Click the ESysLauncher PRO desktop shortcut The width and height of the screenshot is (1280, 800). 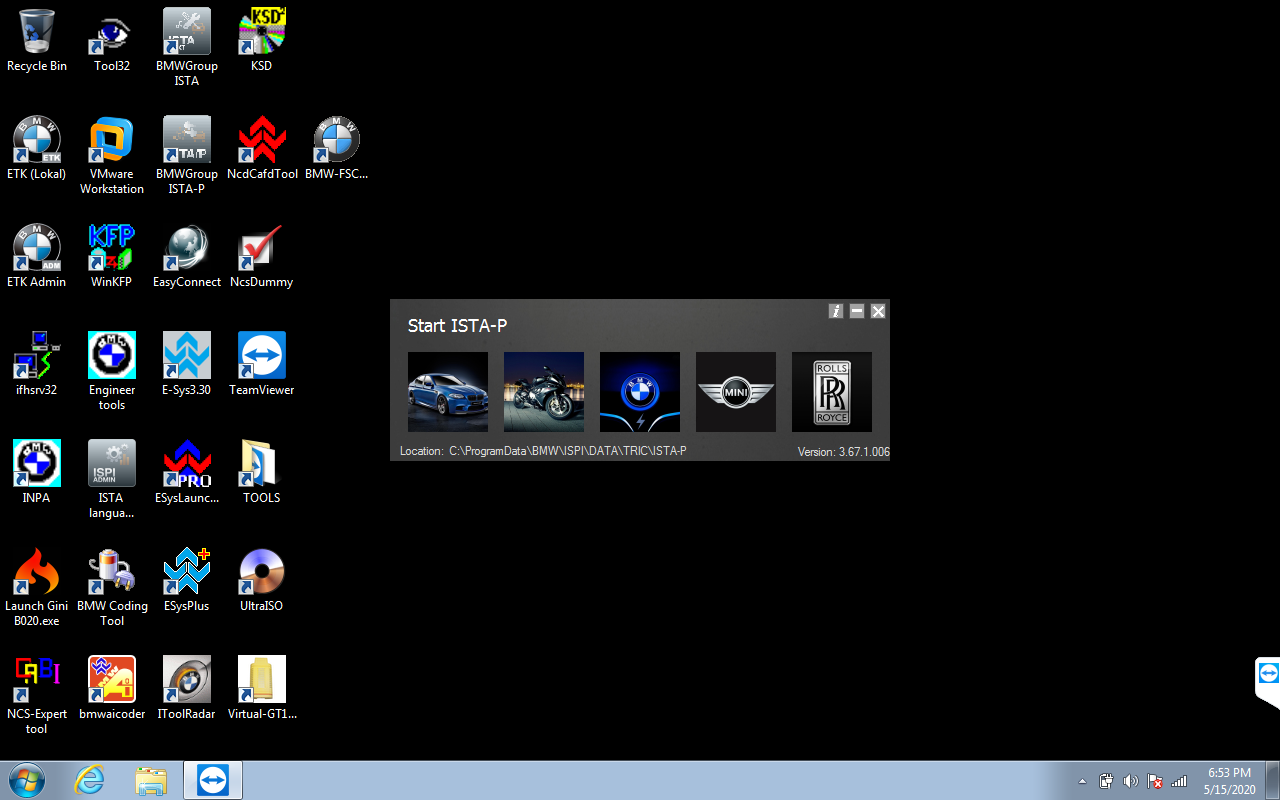[x=187, y=472]
